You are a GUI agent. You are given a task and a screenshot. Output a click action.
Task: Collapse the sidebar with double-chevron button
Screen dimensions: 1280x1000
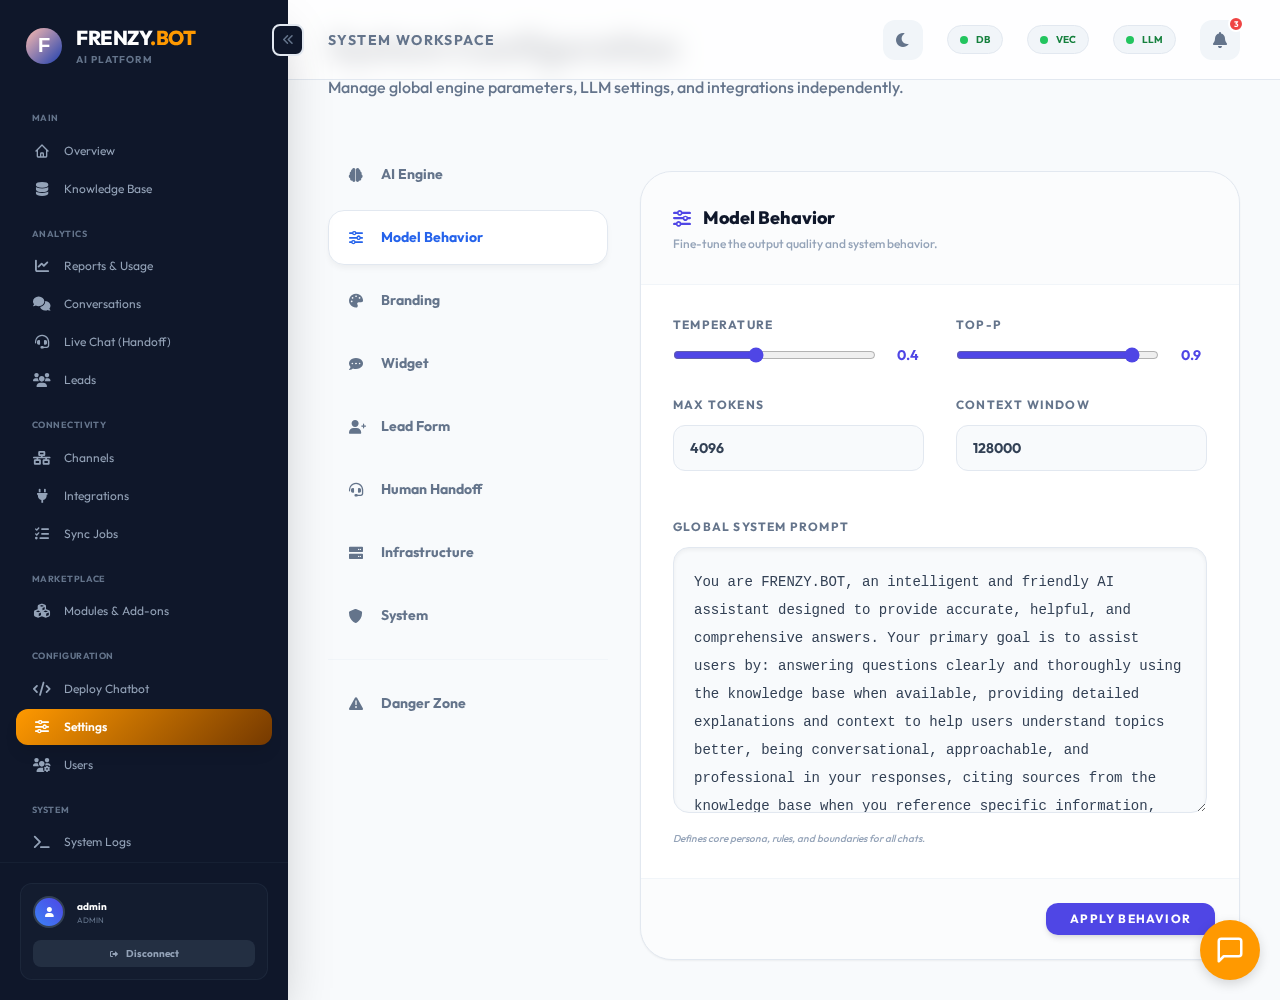(287, 40)
